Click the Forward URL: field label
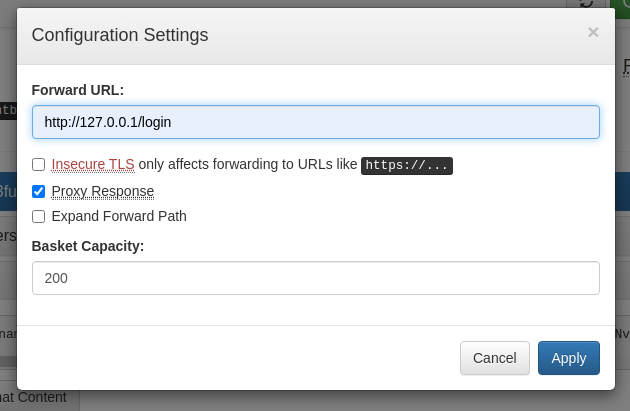Viewport: 630px width, 411px height. (78, 90)
